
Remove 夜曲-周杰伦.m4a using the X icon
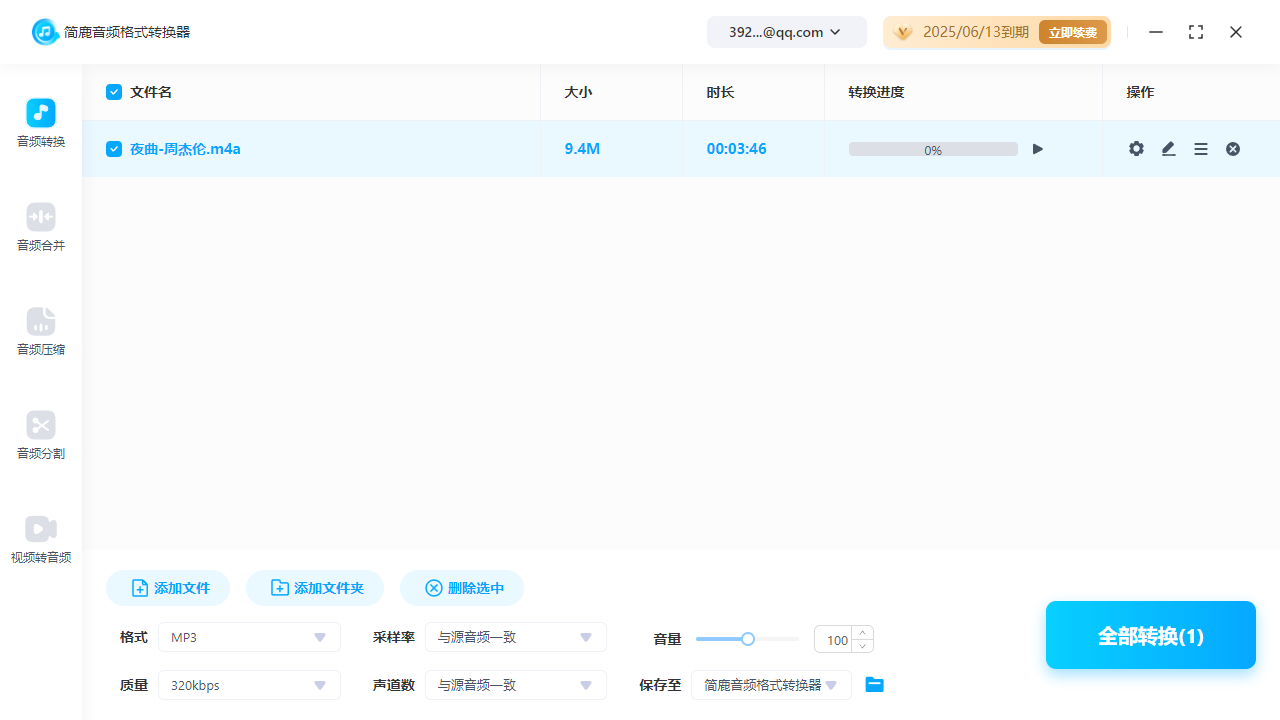click(x=1232, y=148)
